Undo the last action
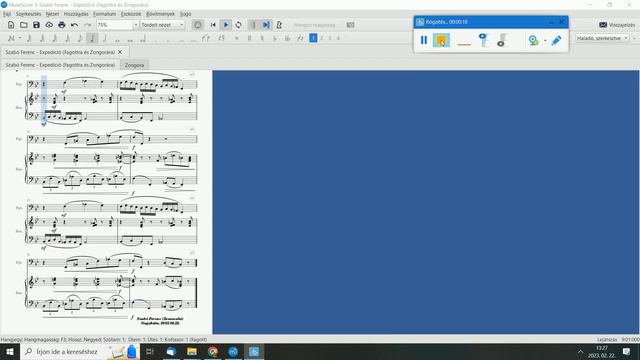Viewport: 640px width, 360px height. (74, 25)
